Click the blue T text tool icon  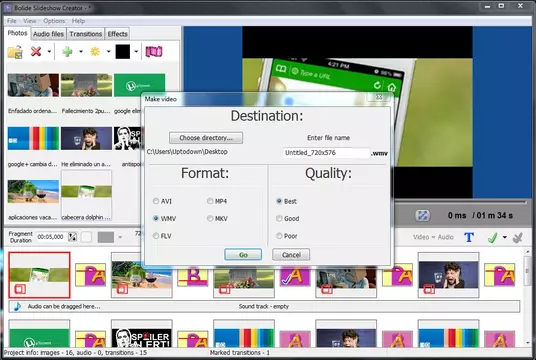pos(469,237)
